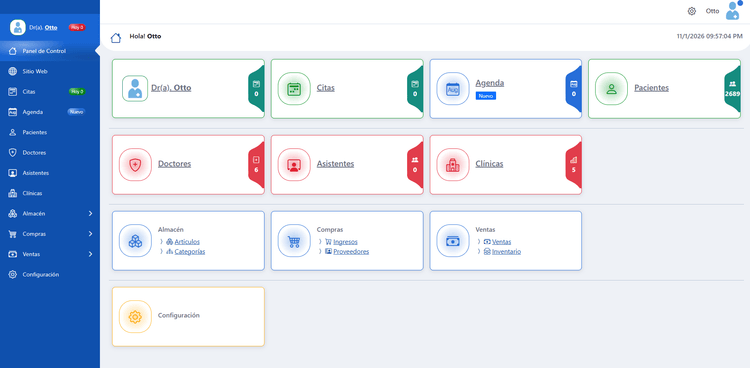Click the Citas calendar icon in sidebar
The height and width of the screenshot is (368, 750).
(x=13, y=91)
